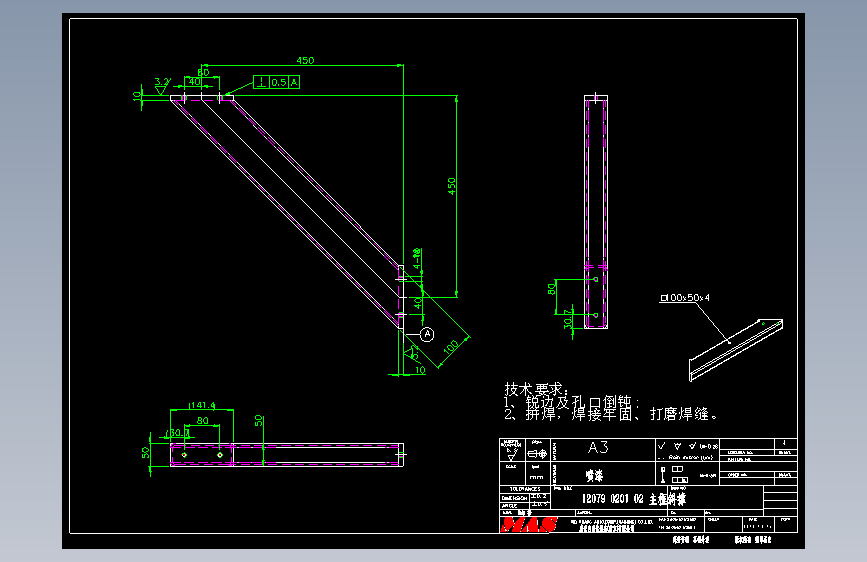Click the surface roughness symbol in title block corner
Screen dimensions: 867x562
tap(511, 455)
